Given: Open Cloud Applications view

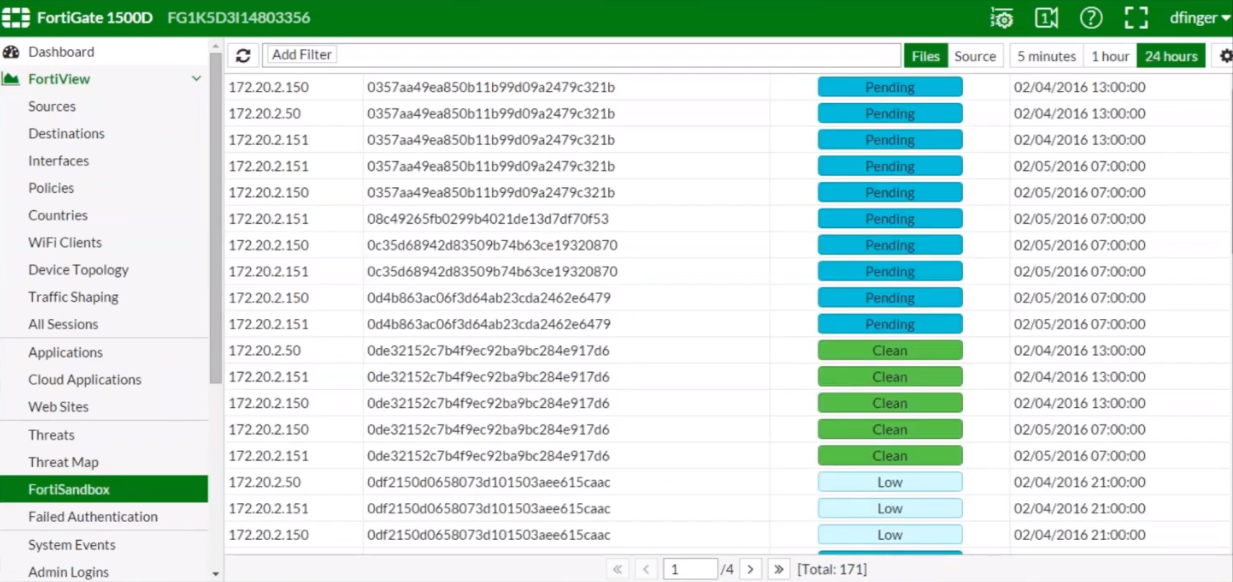Looking at the screenshot, I should tap(85, 379).
